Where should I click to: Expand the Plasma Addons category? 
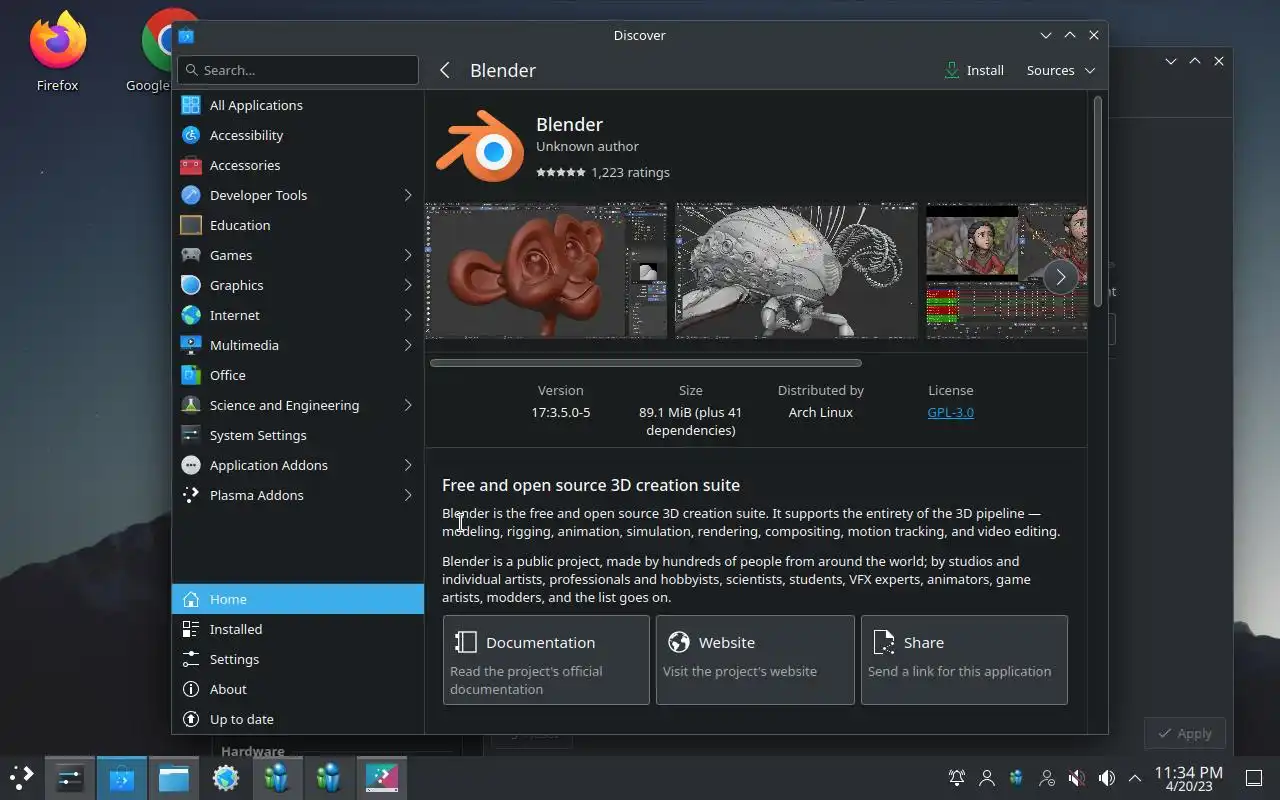408,495
